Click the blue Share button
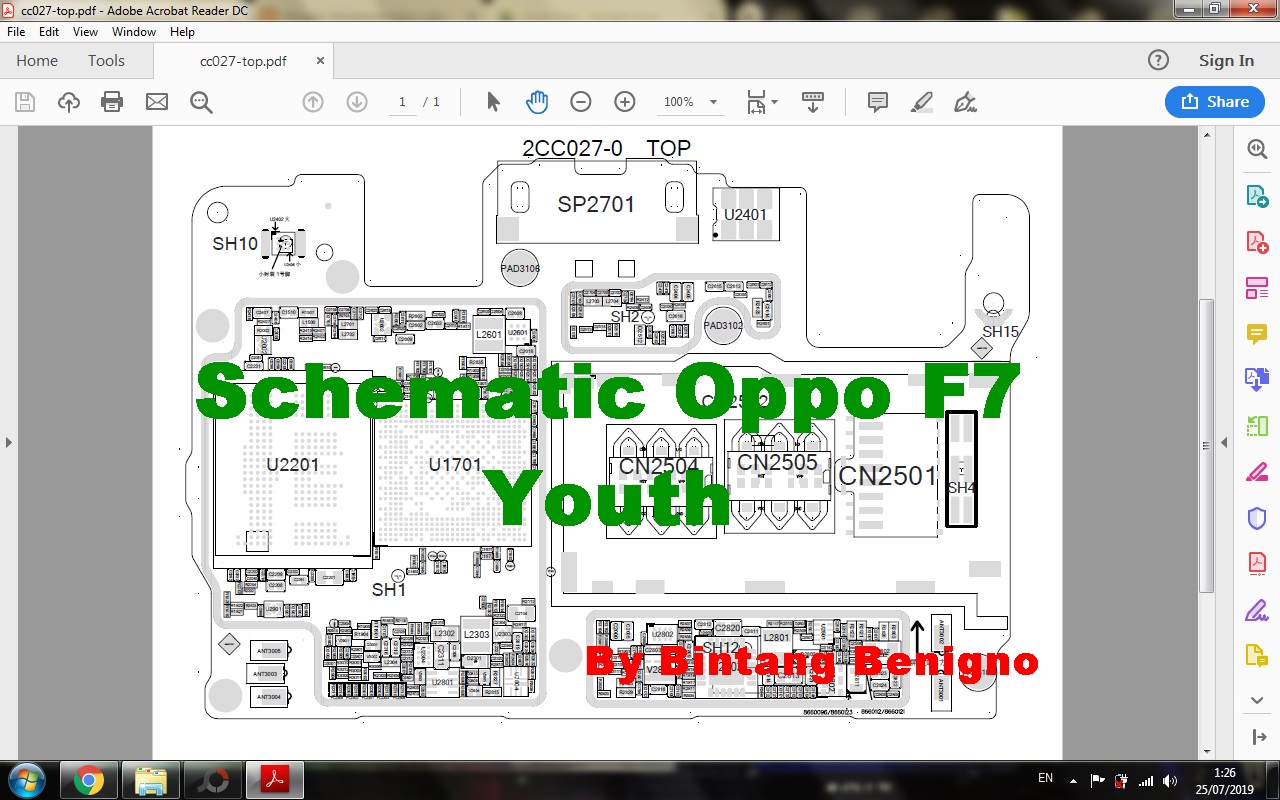Viewport: 1280px width, 800px height. click(1214, 101)
